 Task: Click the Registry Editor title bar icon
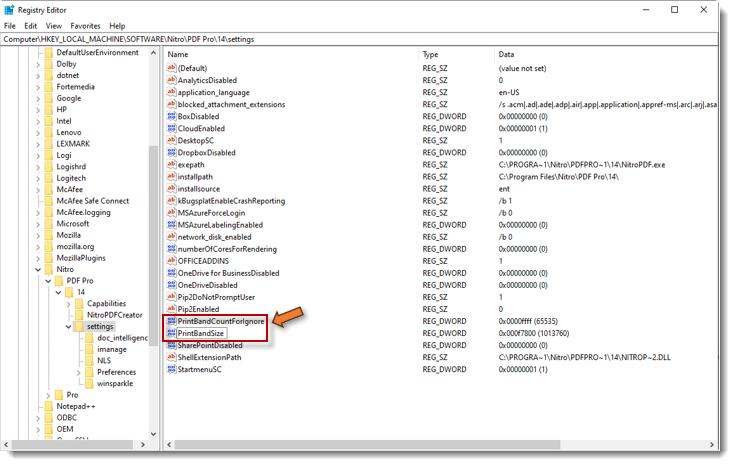click(x=9, y=10)
